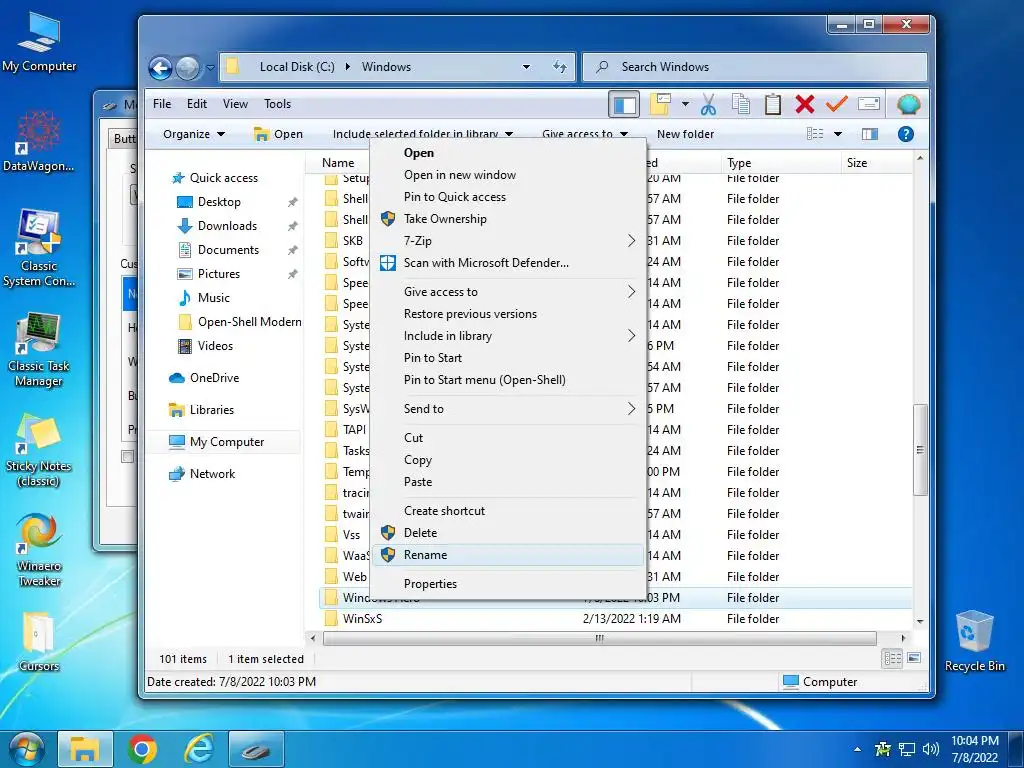1024x768 pixels.
Task: Click the blue Help question mark icon
Action: coord(905,134)
